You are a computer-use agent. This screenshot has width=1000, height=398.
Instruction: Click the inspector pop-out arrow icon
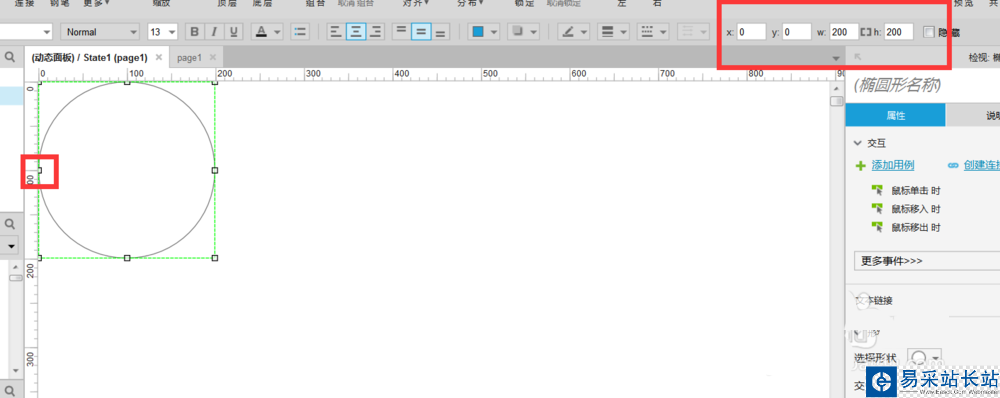click(858, 57)
